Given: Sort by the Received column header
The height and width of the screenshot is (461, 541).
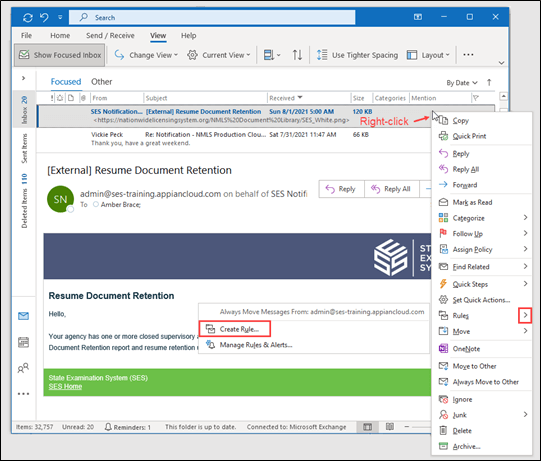Looking at the screenshot, I should 286,98.
